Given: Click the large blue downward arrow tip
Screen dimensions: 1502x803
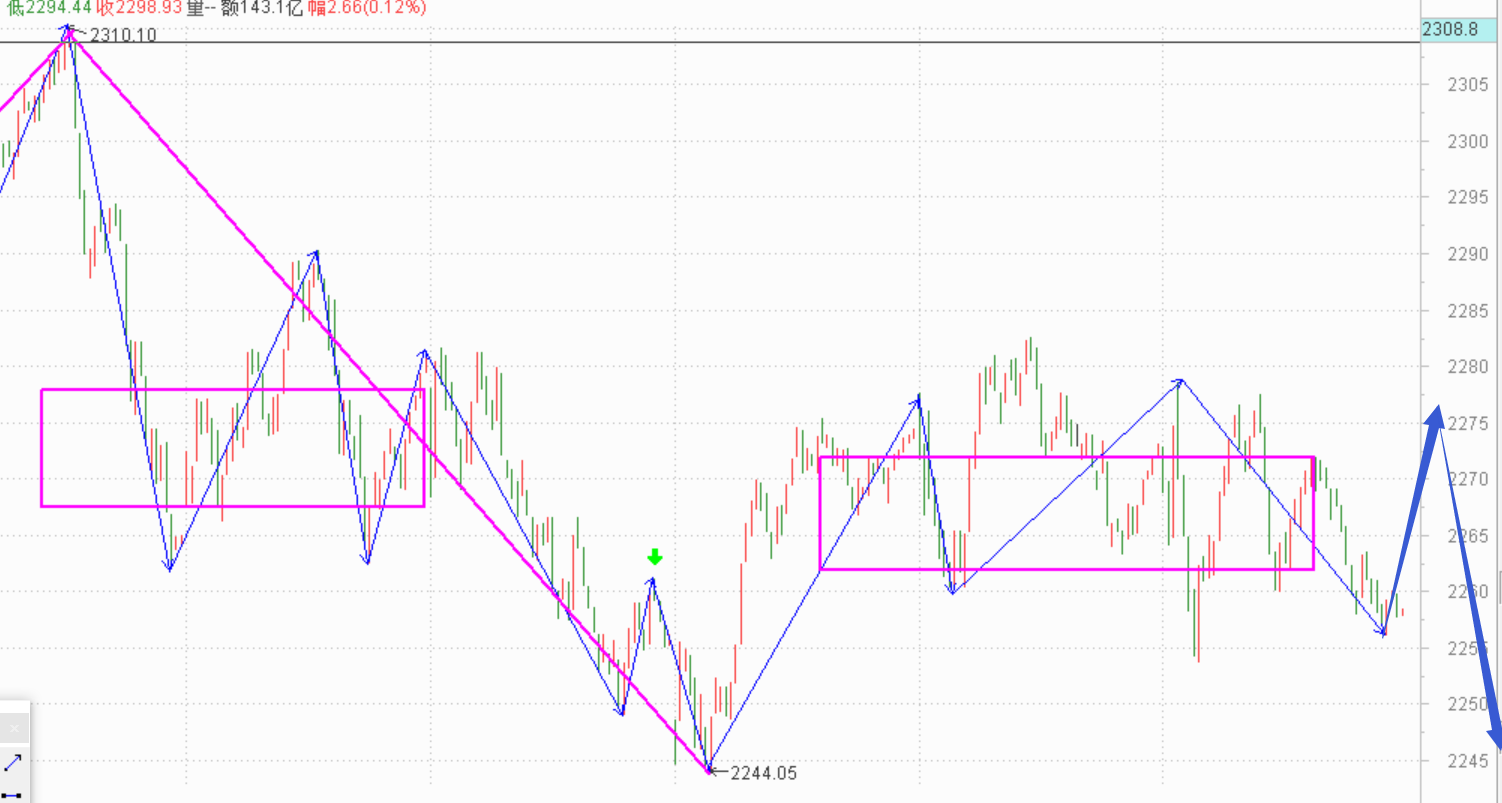Looking at the screenshot, I should coord(1496,741).
